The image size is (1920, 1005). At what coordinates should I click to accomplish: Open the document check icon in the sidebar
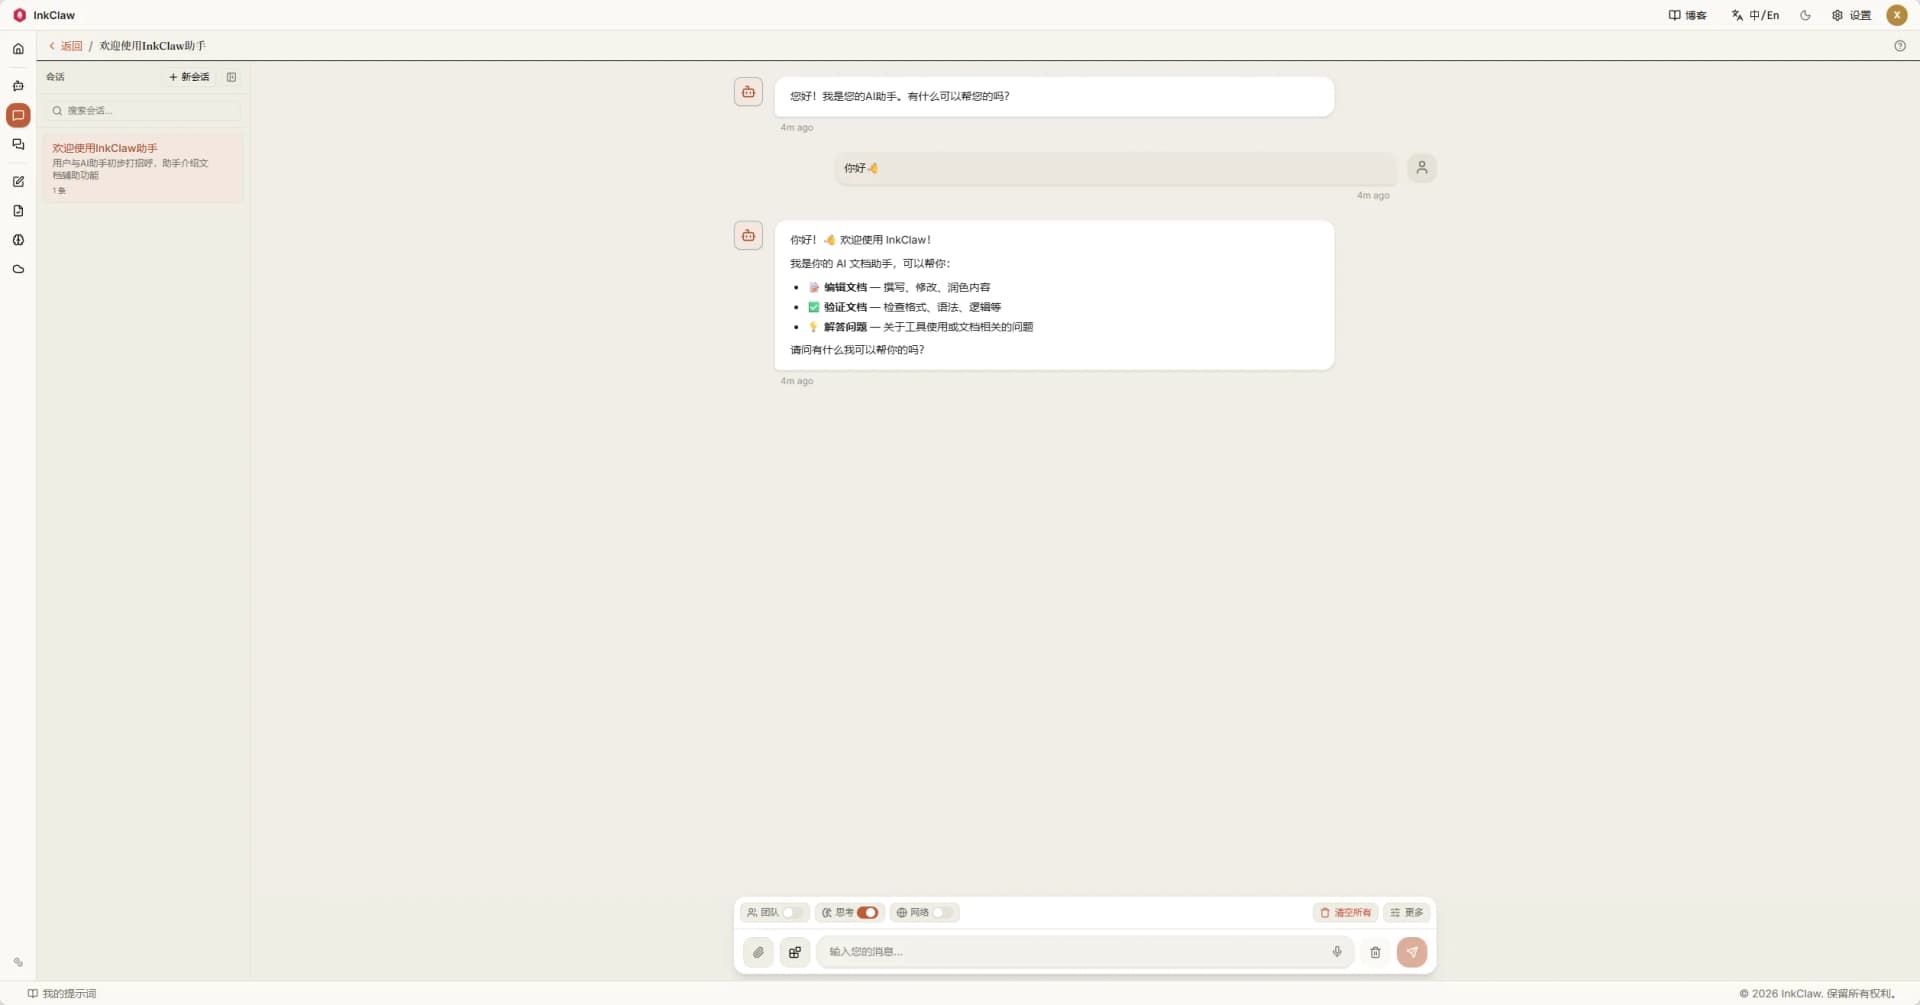18,211
